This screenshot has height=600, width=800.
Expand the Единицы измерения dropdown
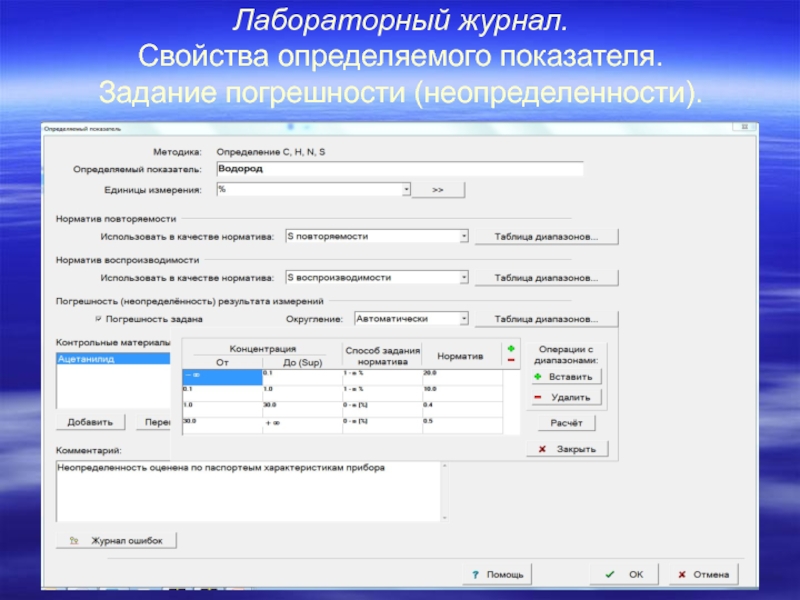pyautogui.click(x=406, y=188)
